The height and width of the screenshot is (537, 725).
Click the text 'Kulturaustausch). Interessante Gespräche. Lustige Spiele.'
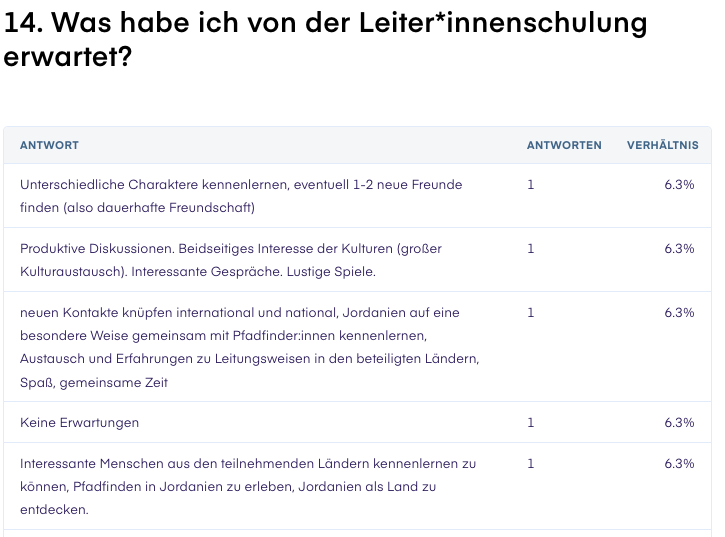(x=198, y=272)
